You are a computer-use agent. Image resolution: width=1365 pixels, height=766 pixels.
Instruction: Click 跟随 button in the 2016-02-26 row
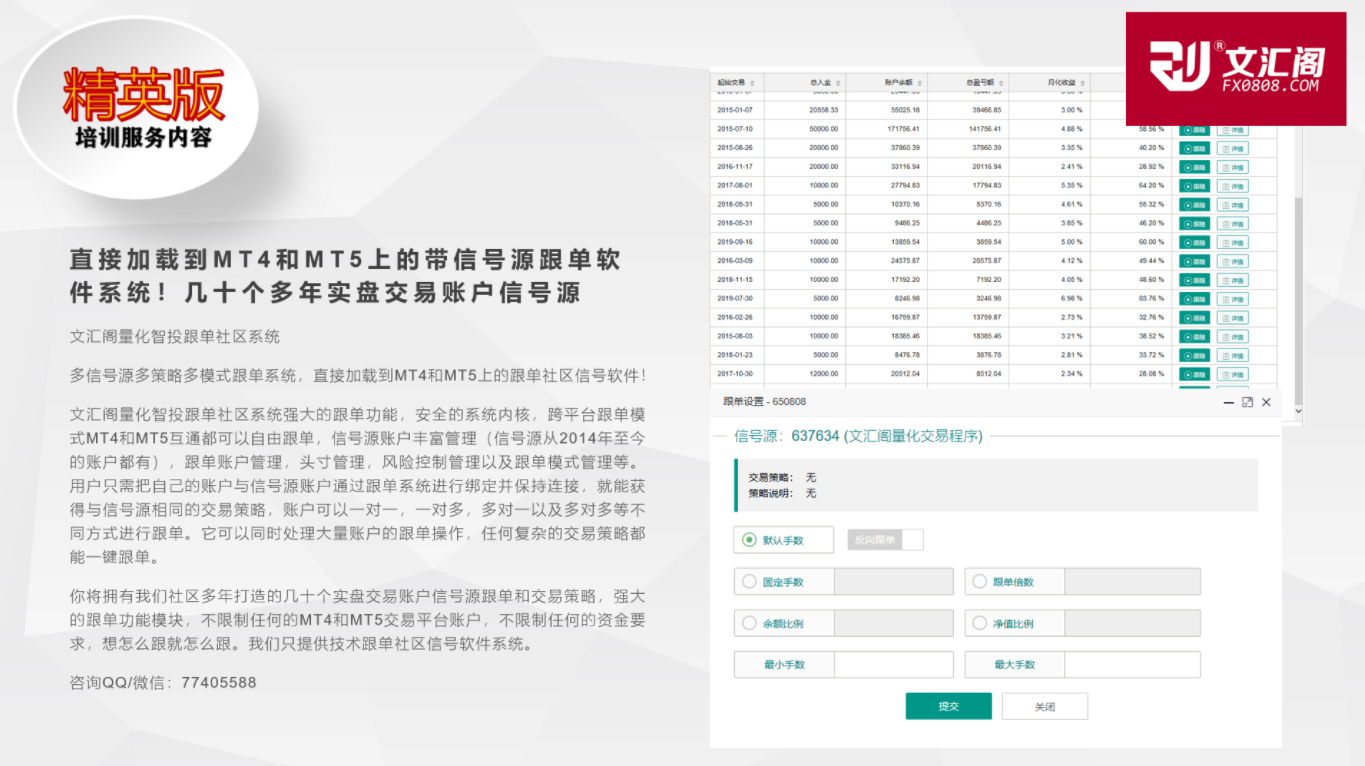click(1194, 318)
